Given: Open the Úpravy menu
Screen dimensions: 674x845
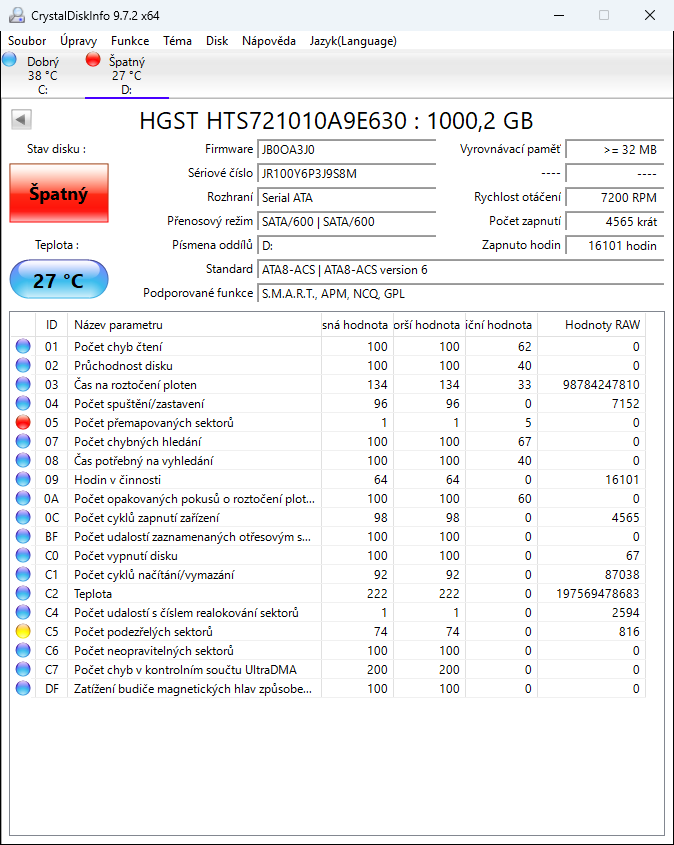Looking at the screenshot, I should point(79,41).
